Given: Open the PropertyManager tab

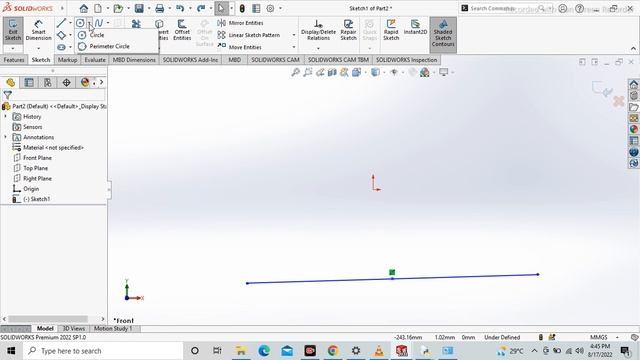Looking at the screenshot, I should (x=29, y=82).
